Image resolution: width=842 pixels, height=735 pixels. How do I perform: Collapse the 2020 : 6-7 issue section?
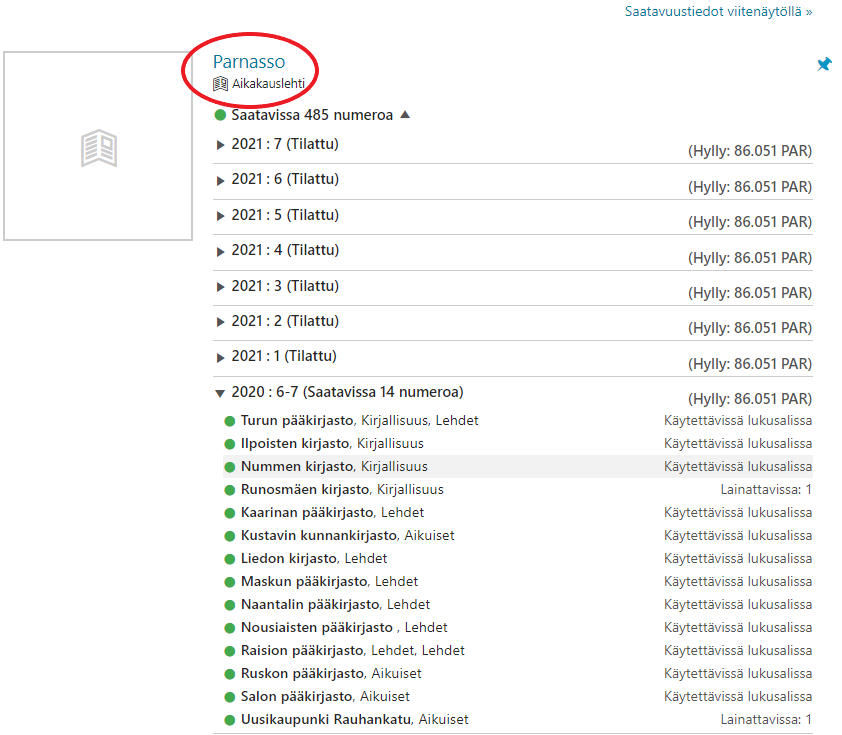click(221, 393)
